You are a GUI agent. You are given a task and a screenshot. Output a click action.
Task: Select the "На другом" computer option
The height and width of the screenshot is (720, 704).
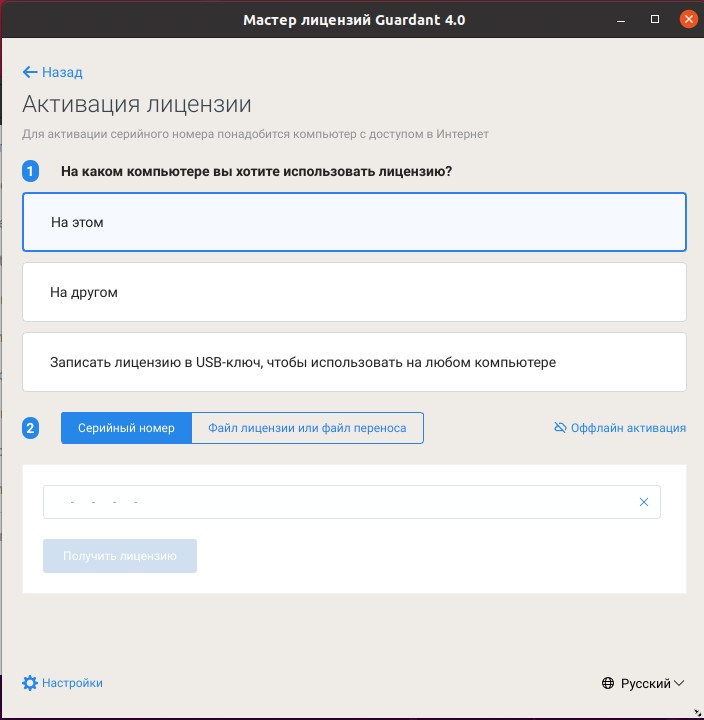(354, 292)
